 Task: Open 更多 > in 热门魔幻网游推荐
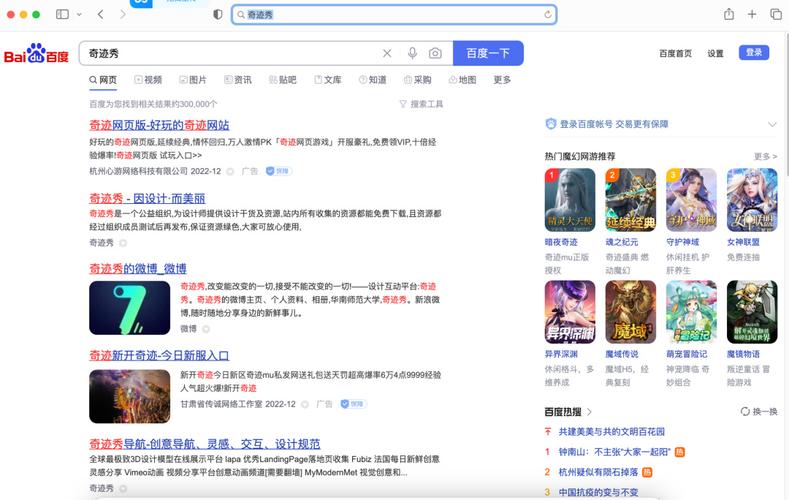tap(765, 156)
